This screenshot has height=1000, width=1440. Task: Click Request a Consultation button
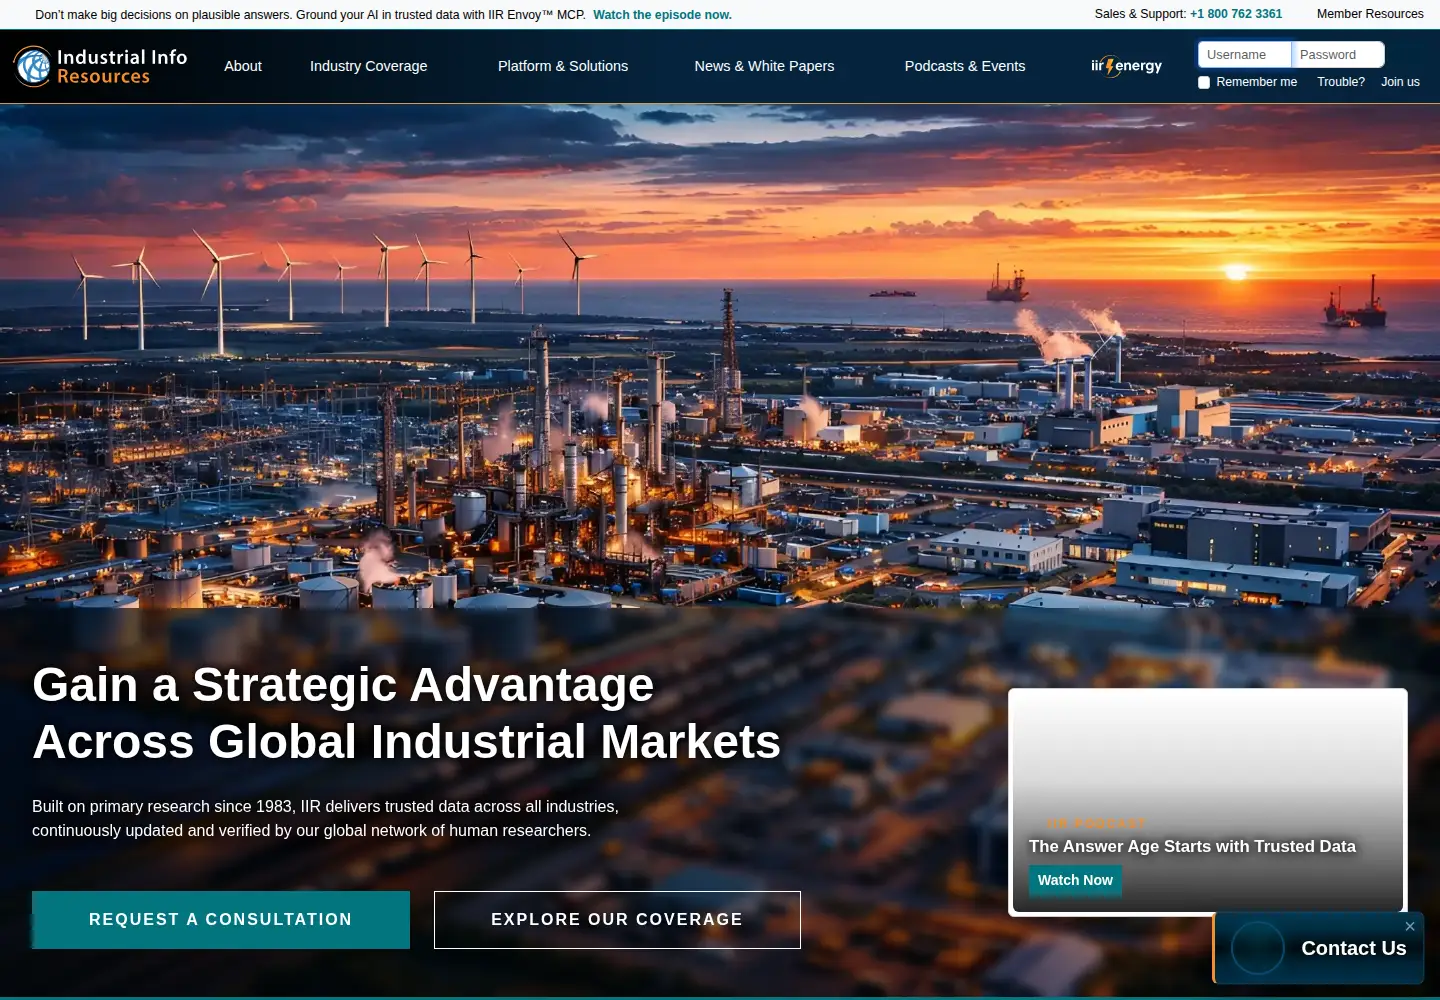coord(221,920)
